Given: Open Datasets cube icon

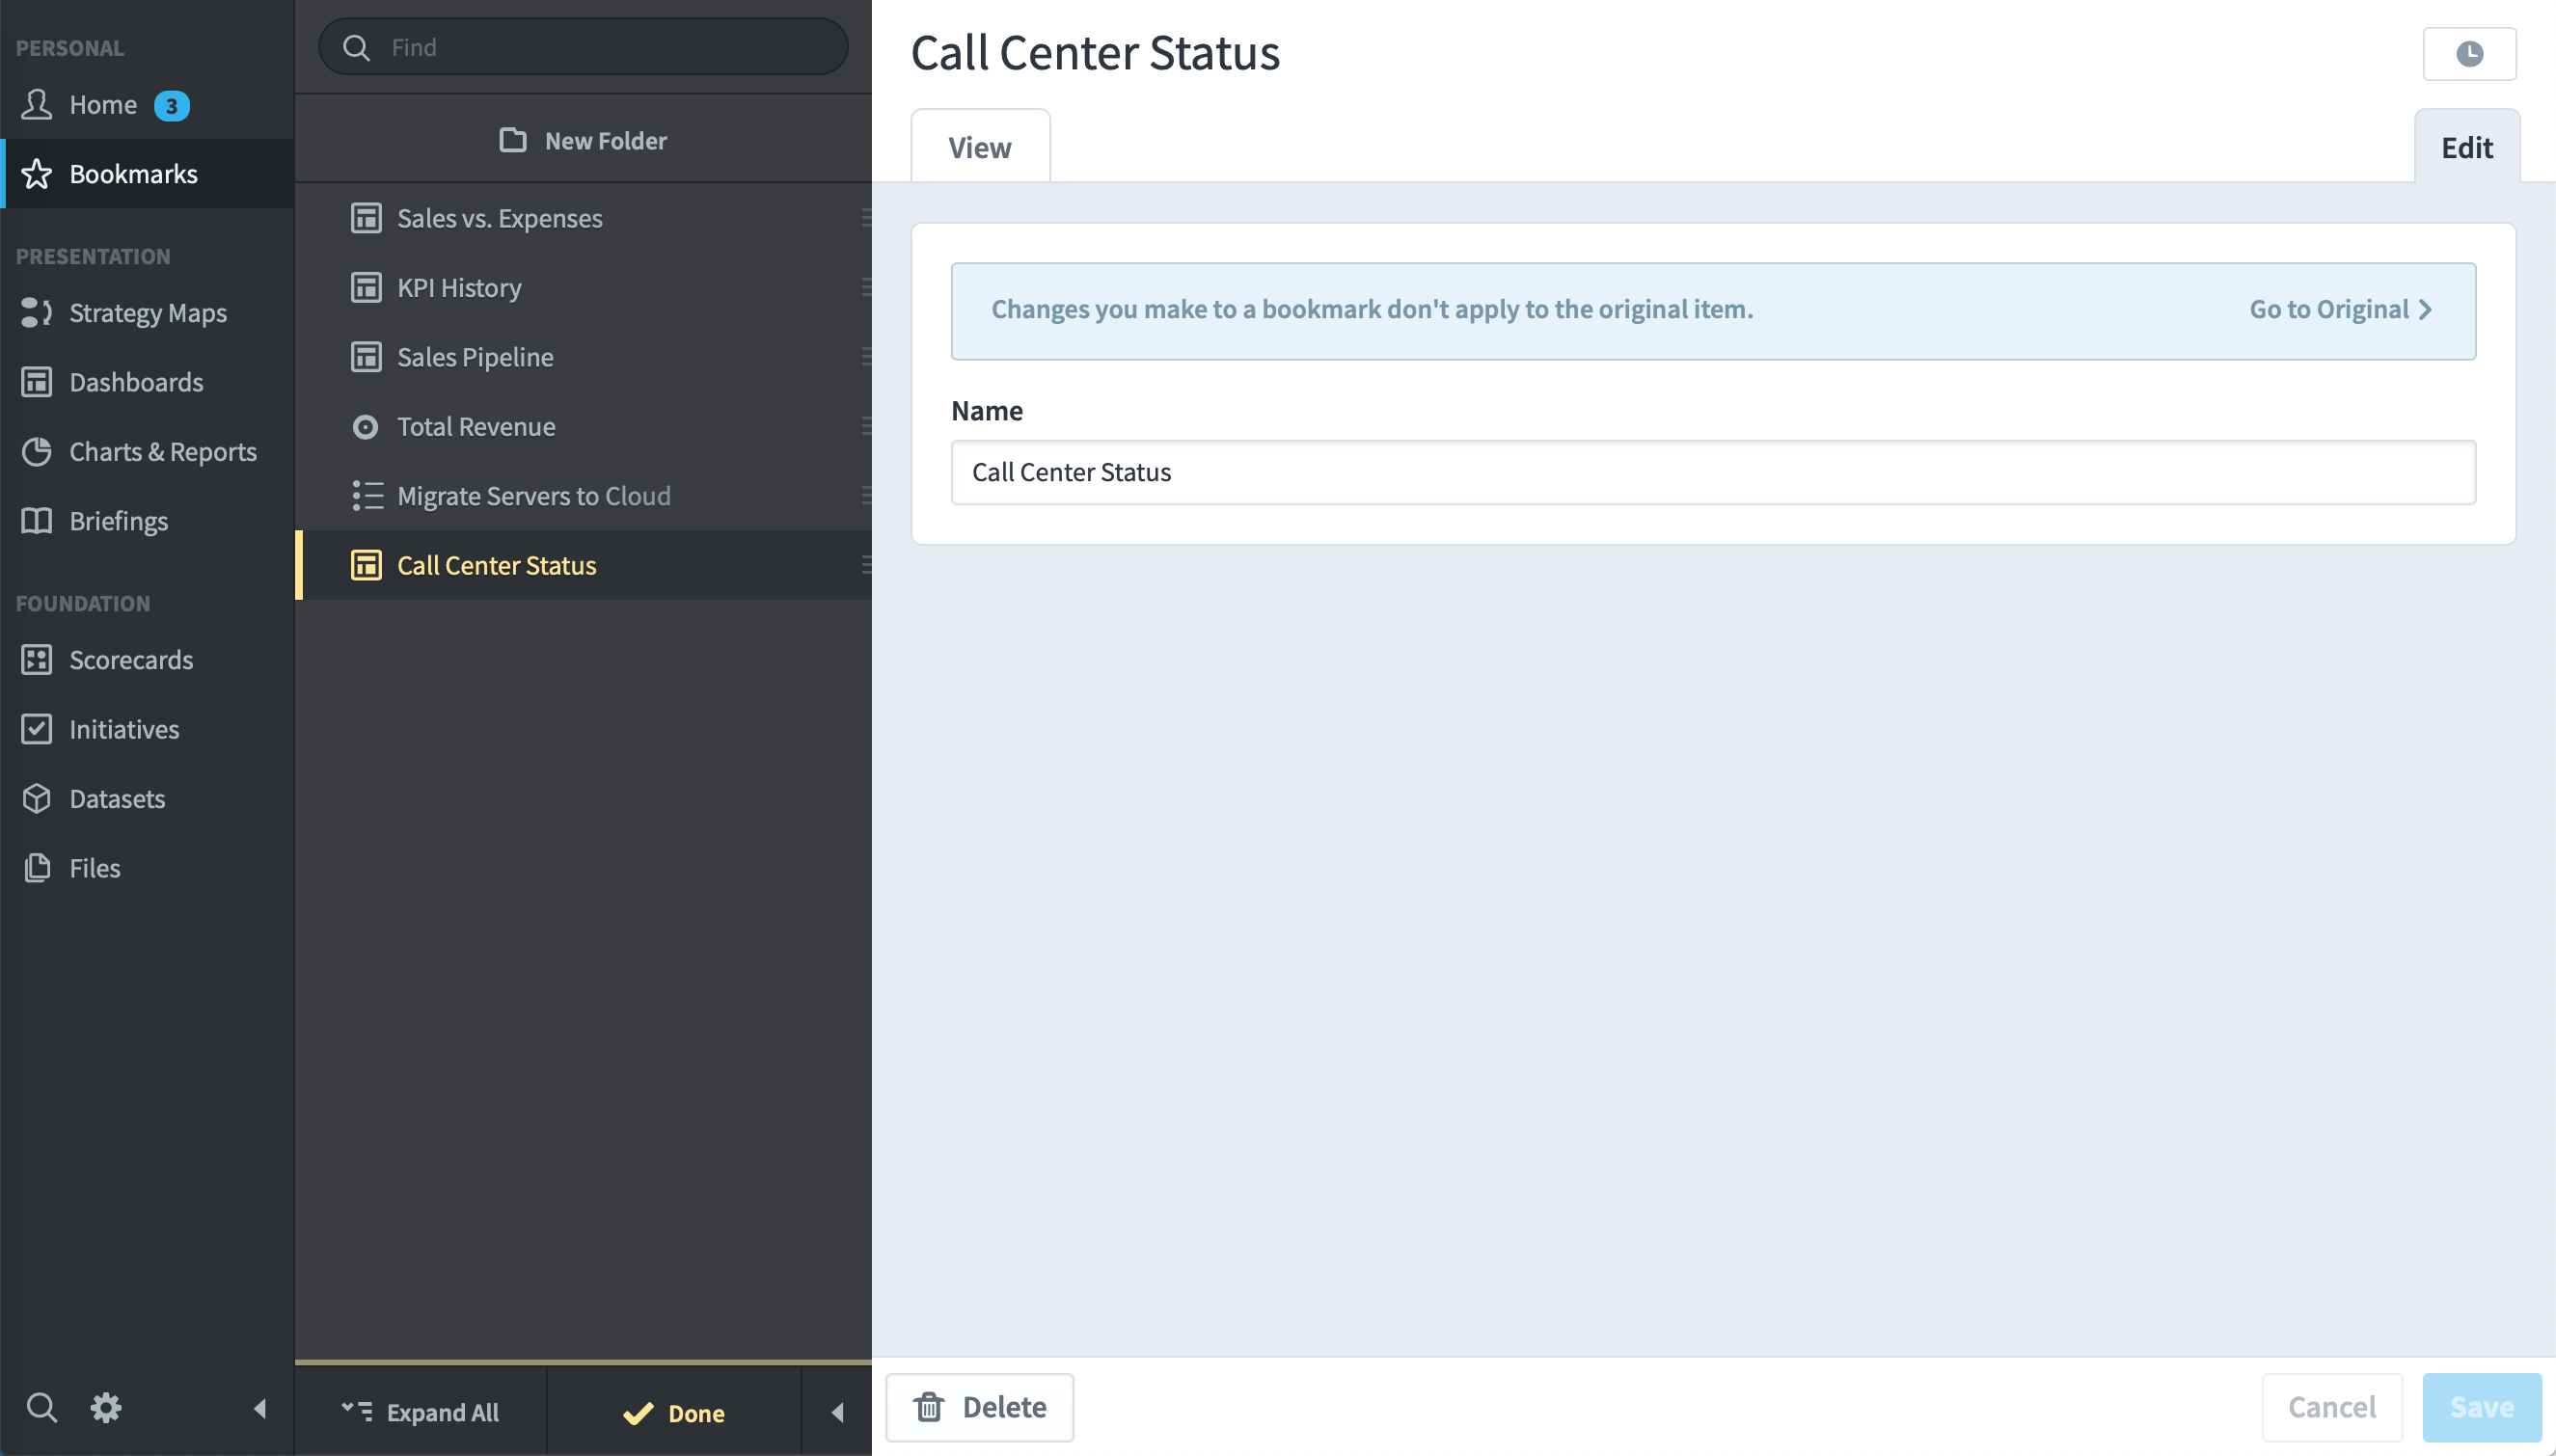Looking at the screenshot, I should pos(37,799).
